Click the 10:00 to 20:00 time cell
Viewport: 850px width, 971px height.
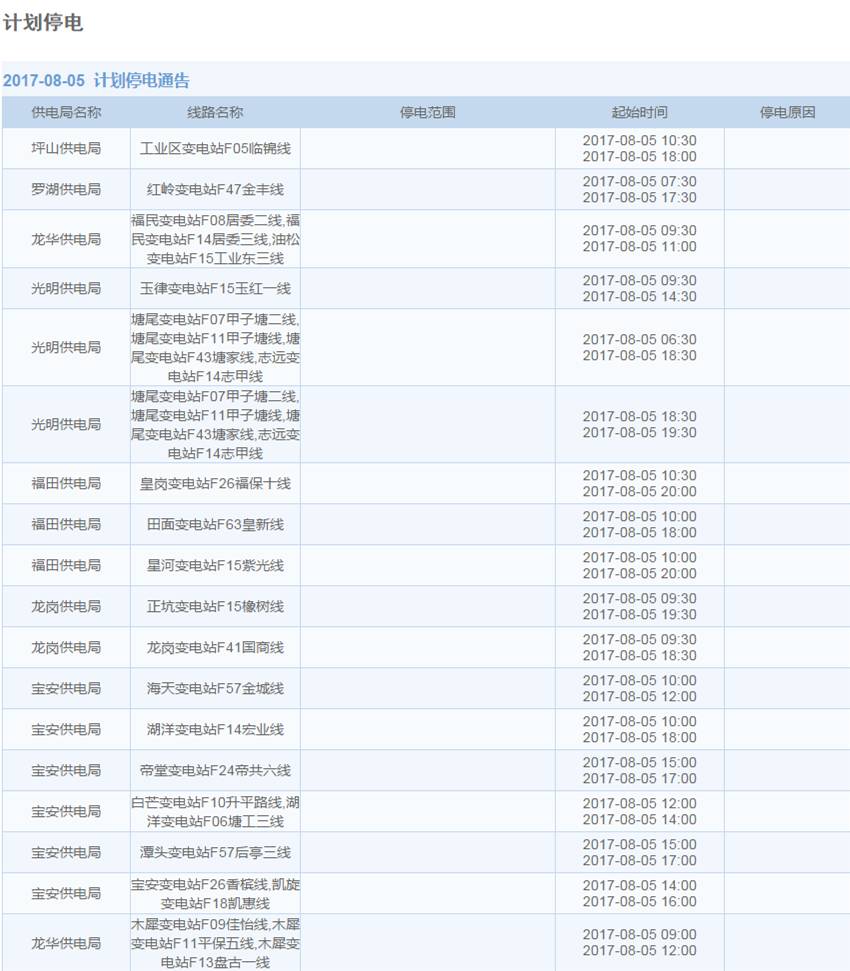coord(640,565)
